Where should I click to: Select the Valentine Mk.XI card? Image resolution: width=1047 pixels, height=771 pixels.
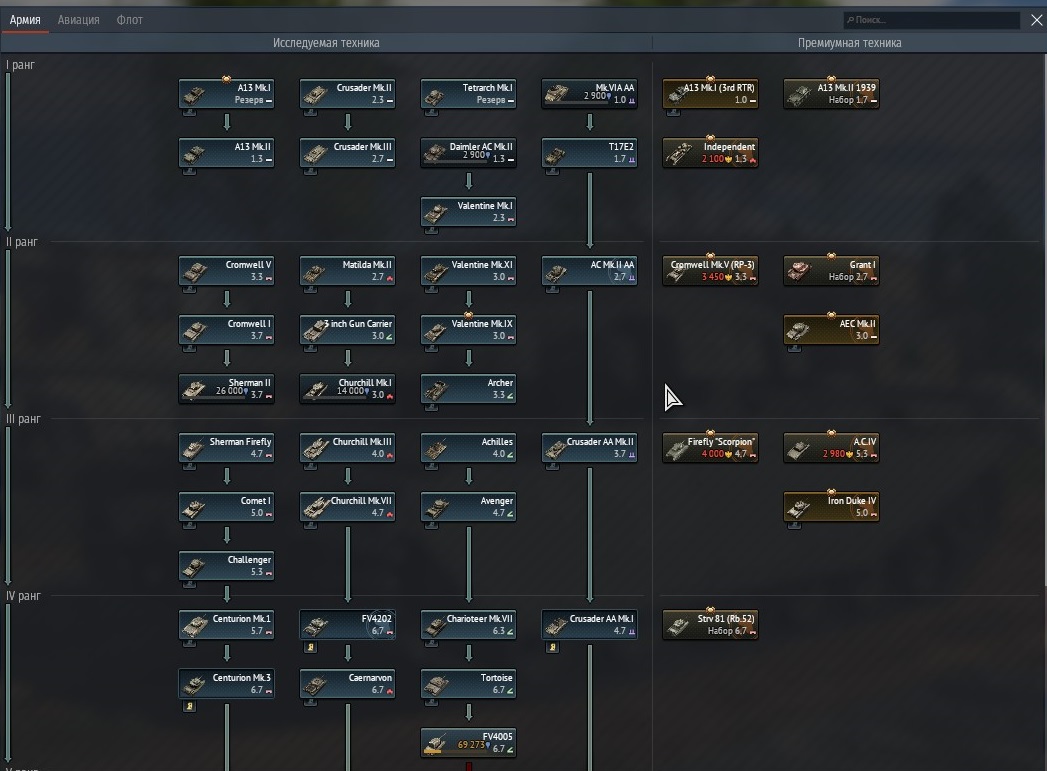pos(468,271)
